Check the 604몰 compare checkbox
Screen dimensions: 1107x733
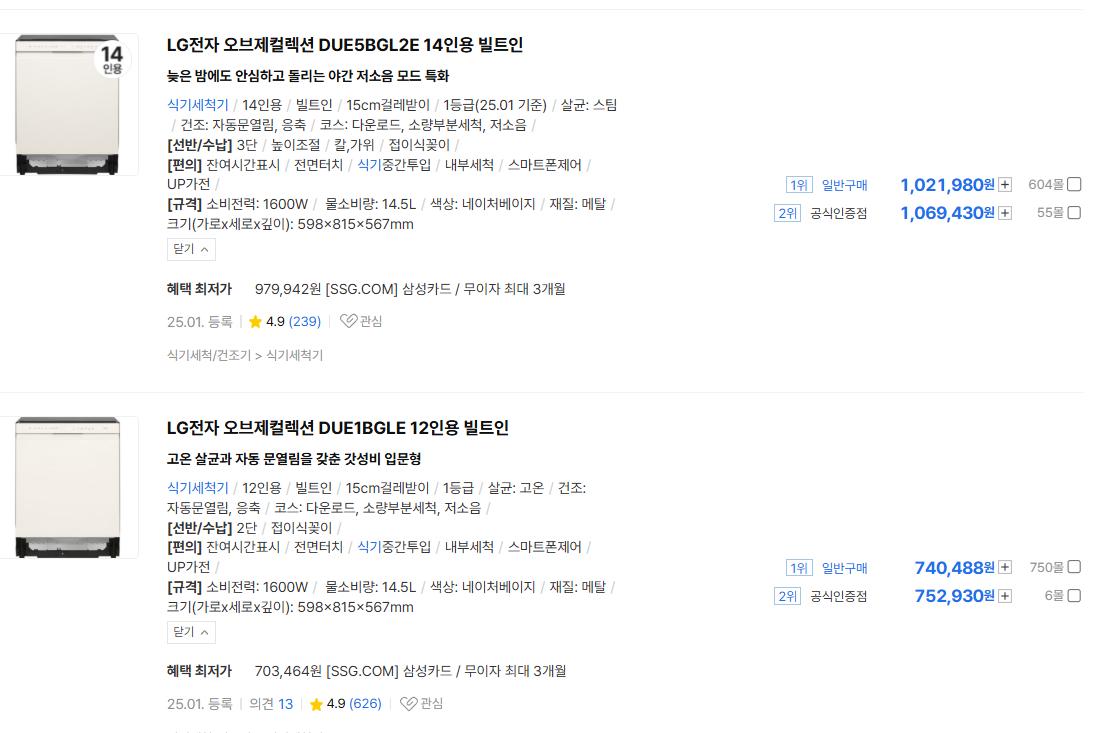pos(1074,184)
